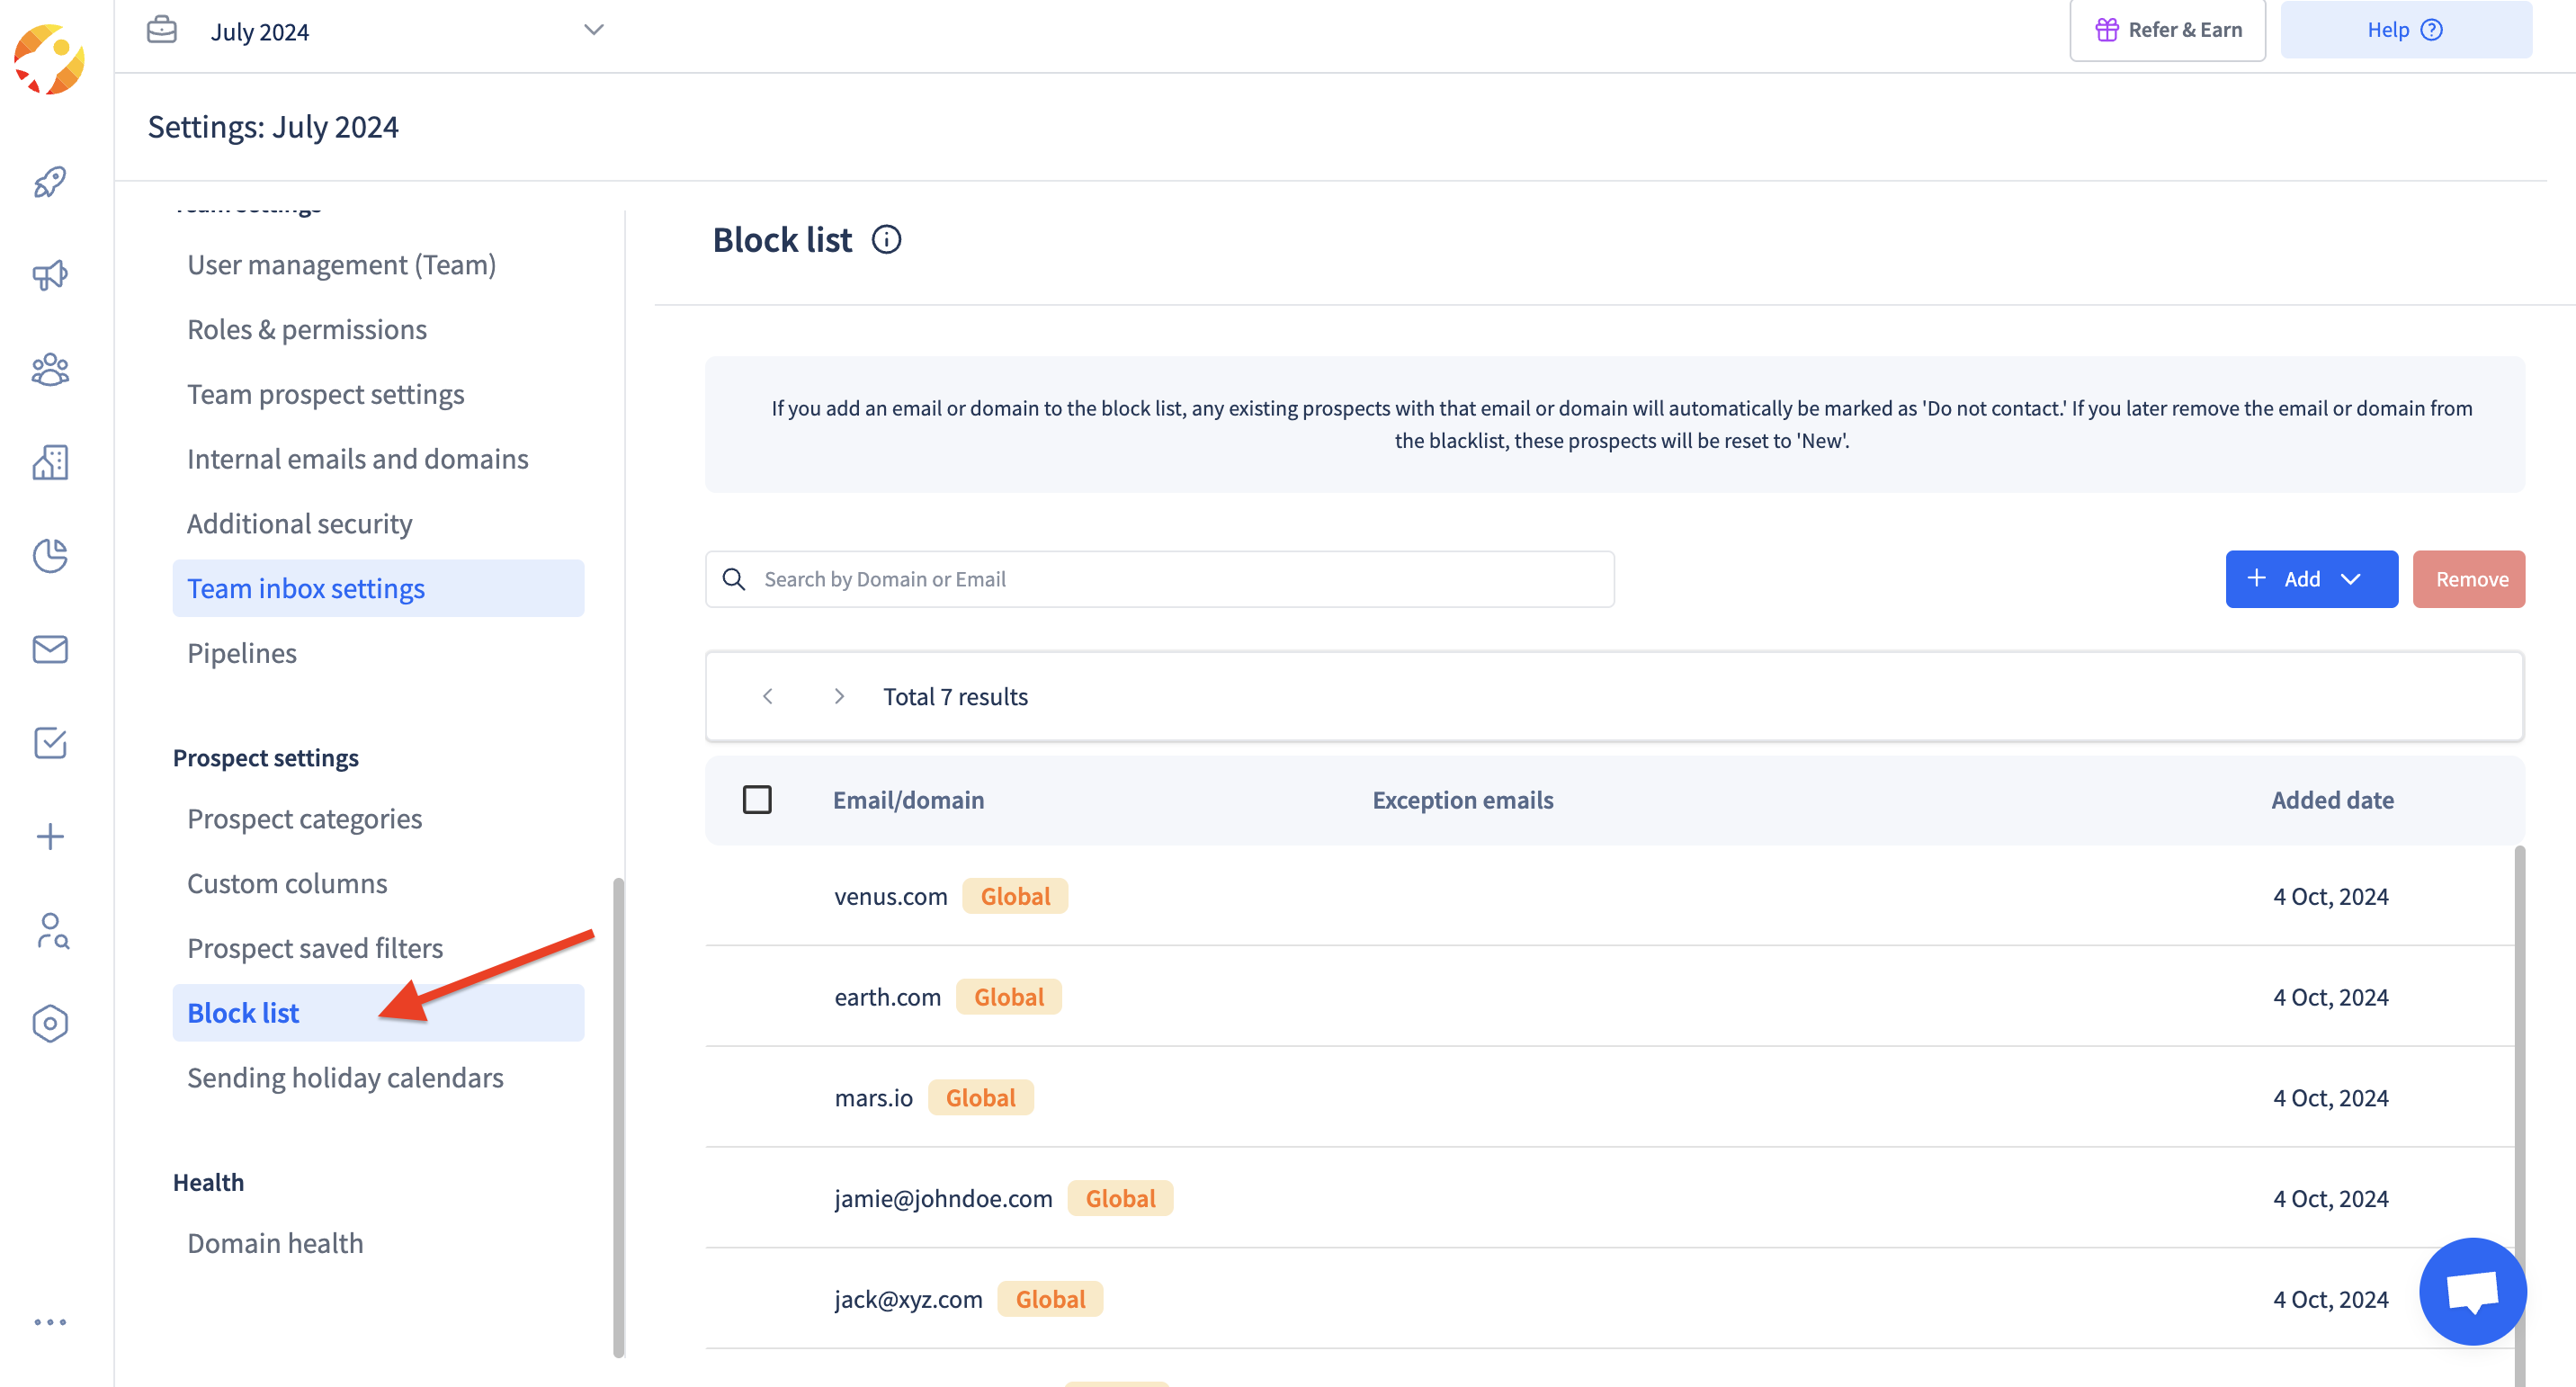Viewport: 2576px width, 1387px height.
Task: Open the pie chart reports icon
Action: click(x=50, y=556)
